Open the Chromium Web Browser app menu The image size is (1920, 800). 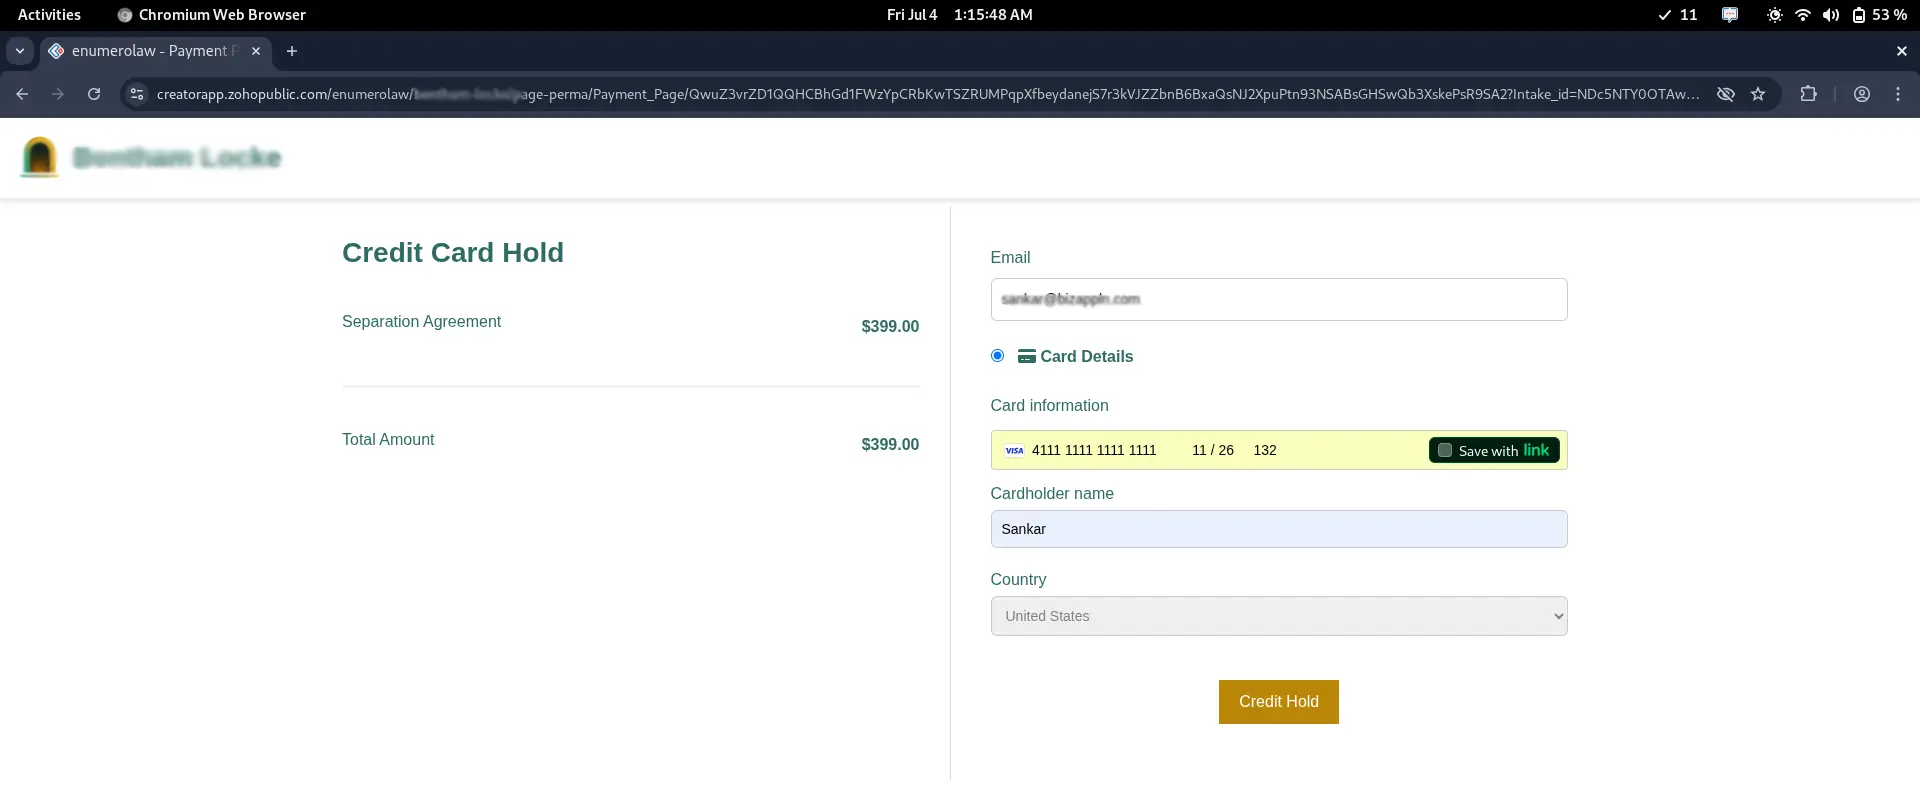pyautogui.click(x=212, y=15)
